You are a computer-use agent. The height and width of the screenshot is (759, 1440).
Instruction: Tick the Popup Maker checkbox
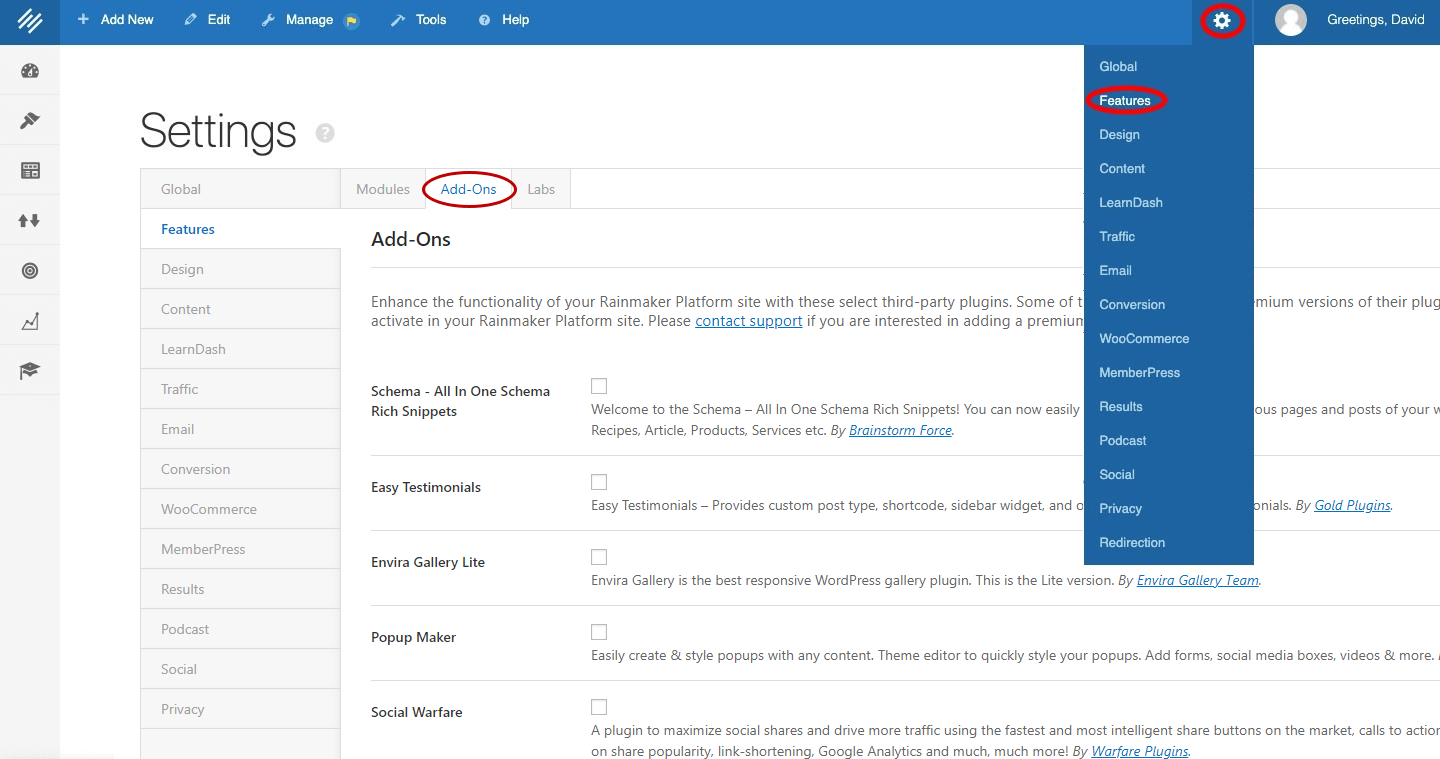[599, 632]
